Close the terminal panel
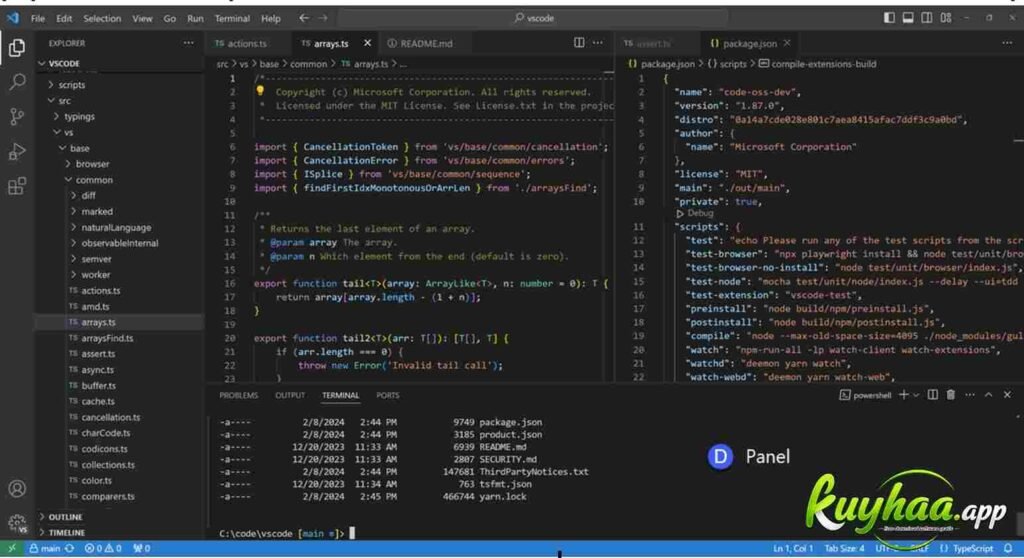The height and width of the screenshot is (558, 1024). pyautogui.click(x=1007, y=395)
